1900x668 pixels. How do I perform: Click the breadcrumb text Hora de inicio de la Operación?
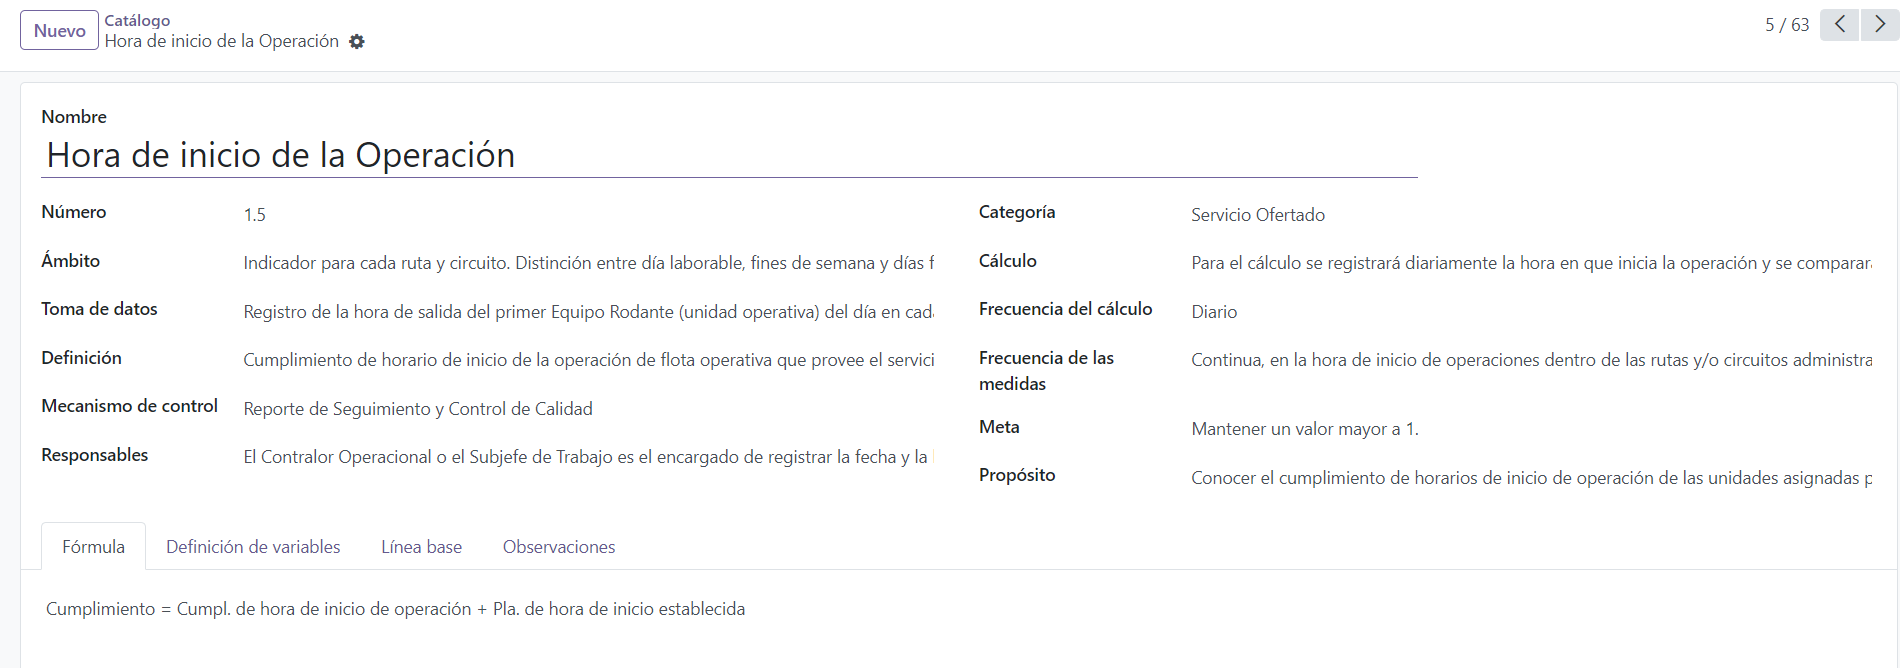[222, 41]
